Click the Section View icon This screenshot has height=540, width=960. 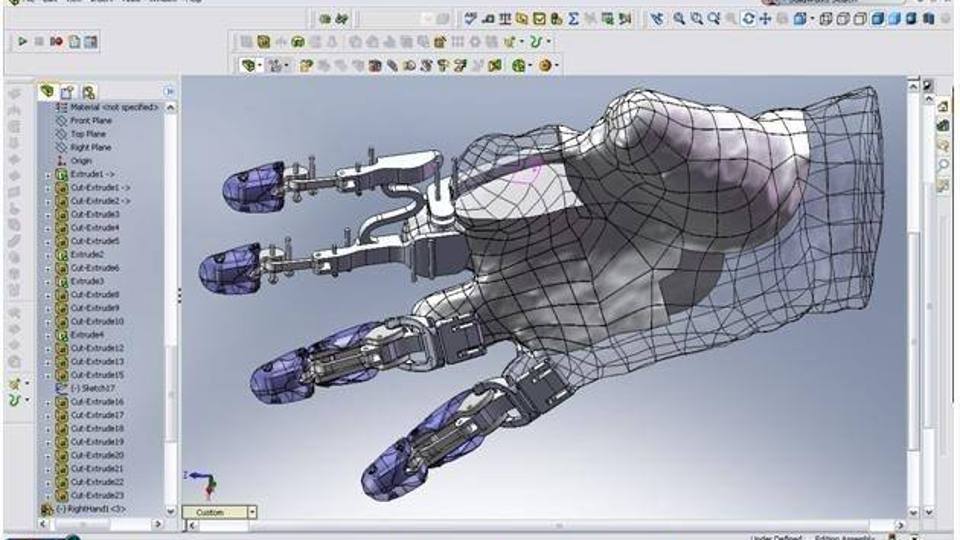tap(929, 19)
